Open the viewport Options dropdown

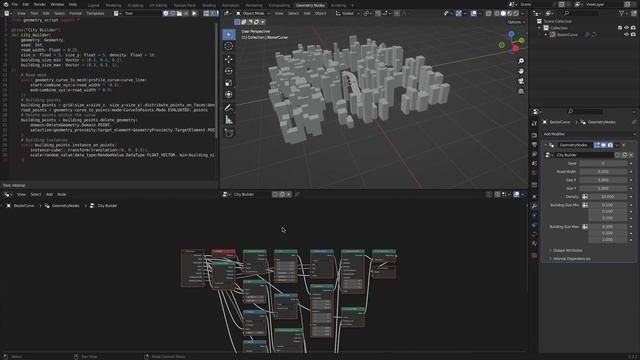516,22
